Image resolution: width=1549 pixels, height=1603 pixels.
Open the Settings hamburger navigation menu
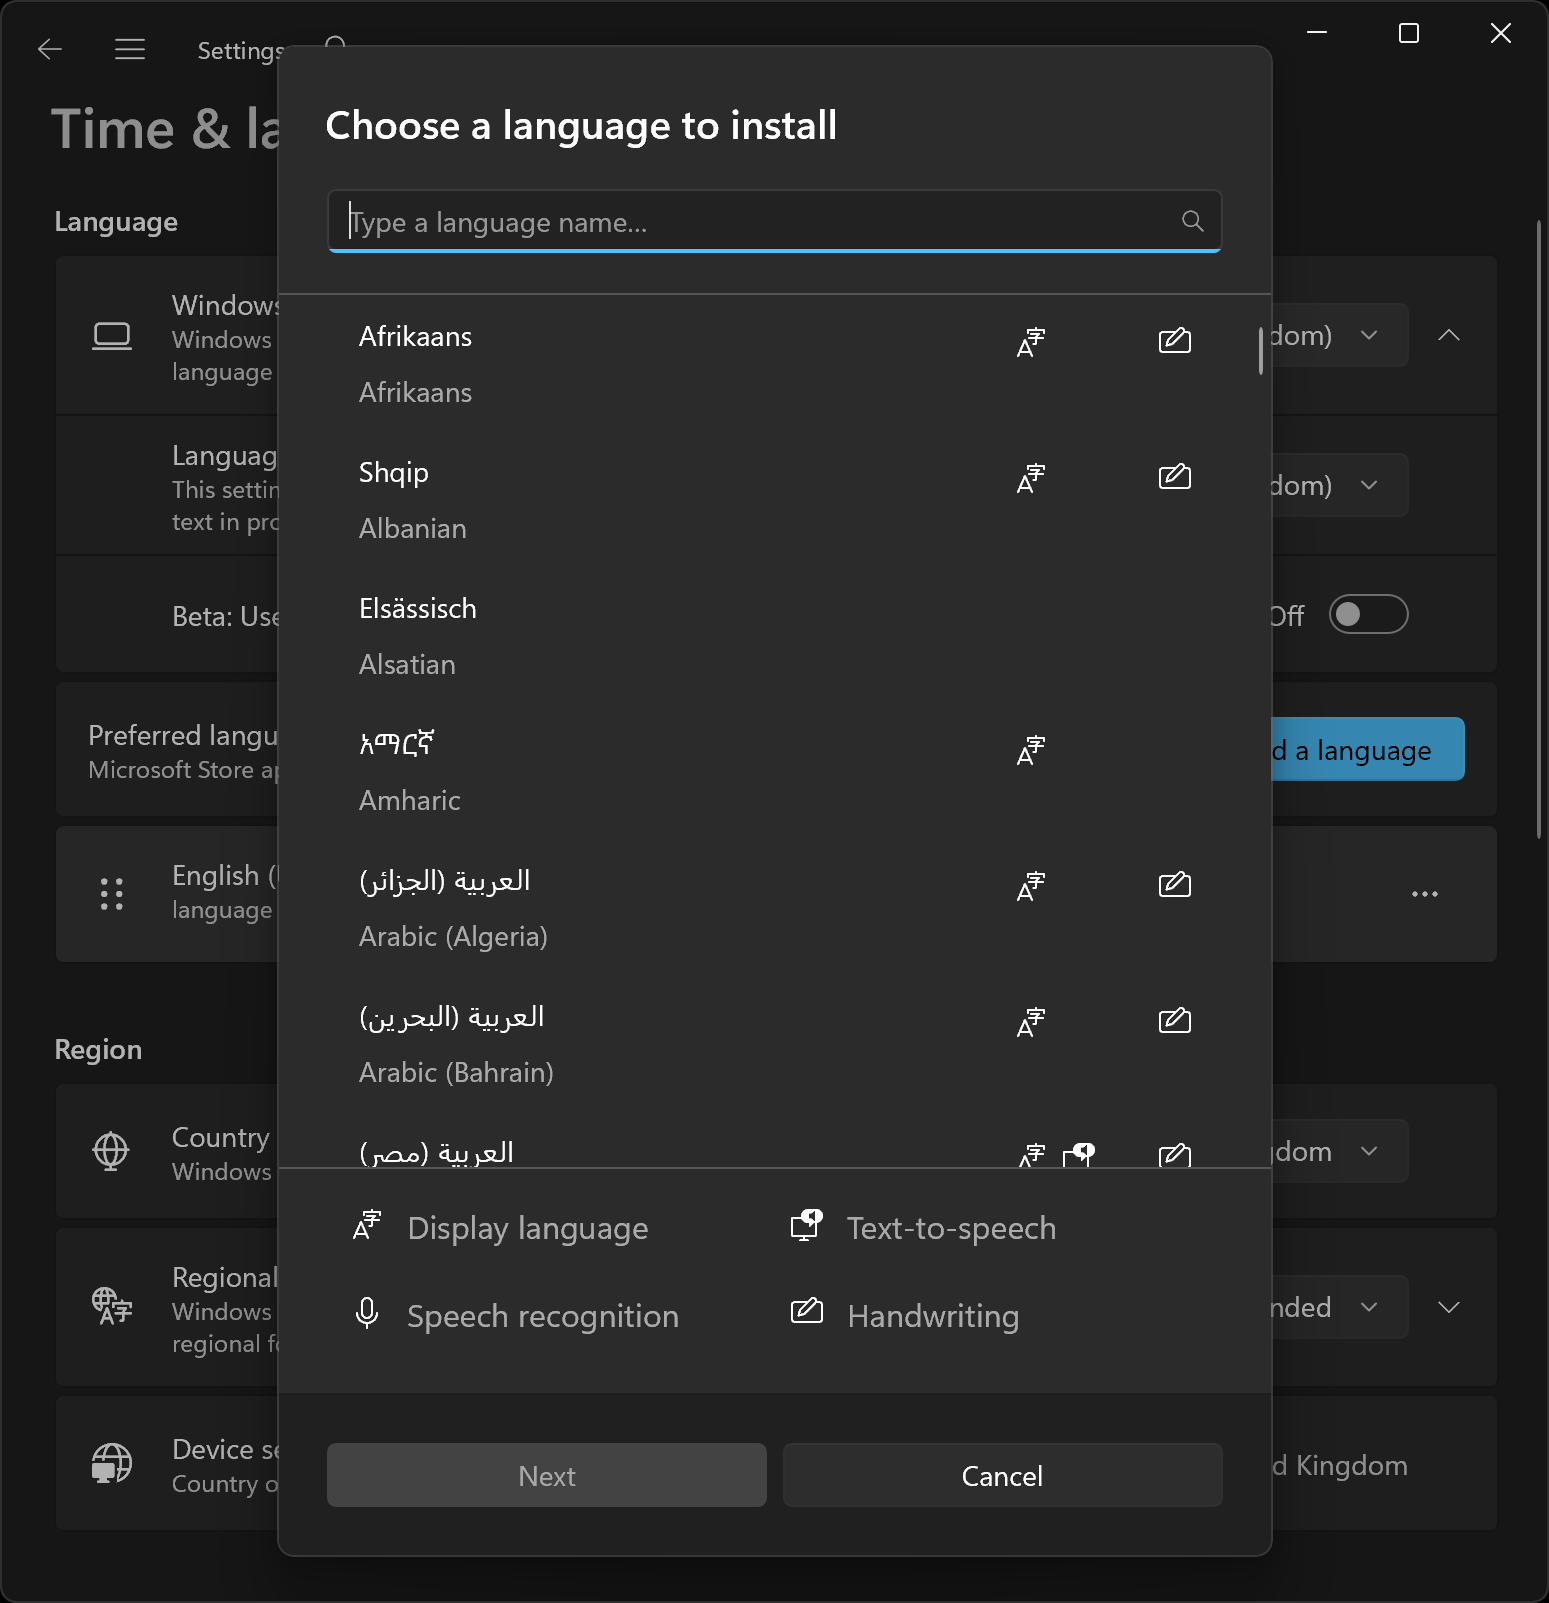[x=130, y=49]
